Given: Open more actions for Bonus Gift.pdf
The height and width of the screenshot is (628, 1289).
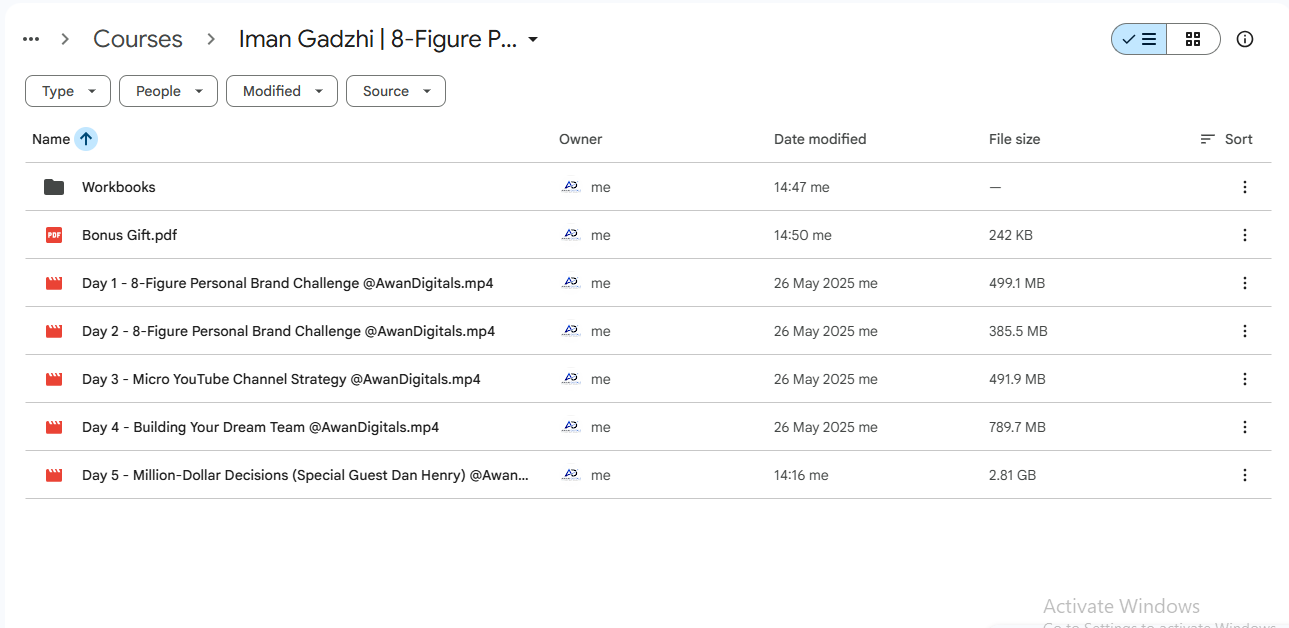Looking at the screenshot, I should point(1245,235).
